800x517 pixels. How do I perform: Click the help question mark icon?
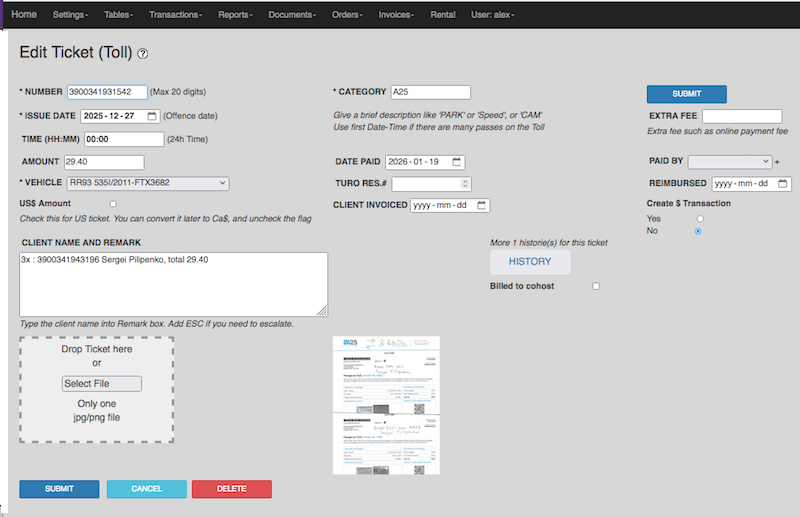pos(143,54)
